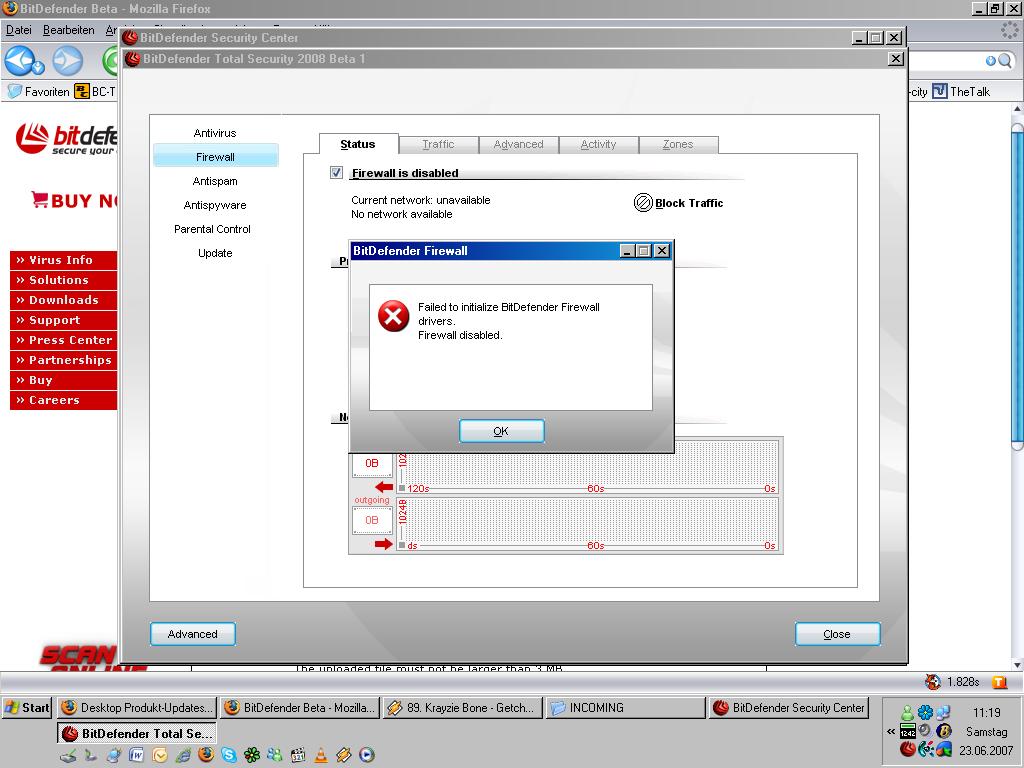Viewport: 1024px width, 768px height.
Task: Click the red outgoing traffic arrow
Action: 384,544
